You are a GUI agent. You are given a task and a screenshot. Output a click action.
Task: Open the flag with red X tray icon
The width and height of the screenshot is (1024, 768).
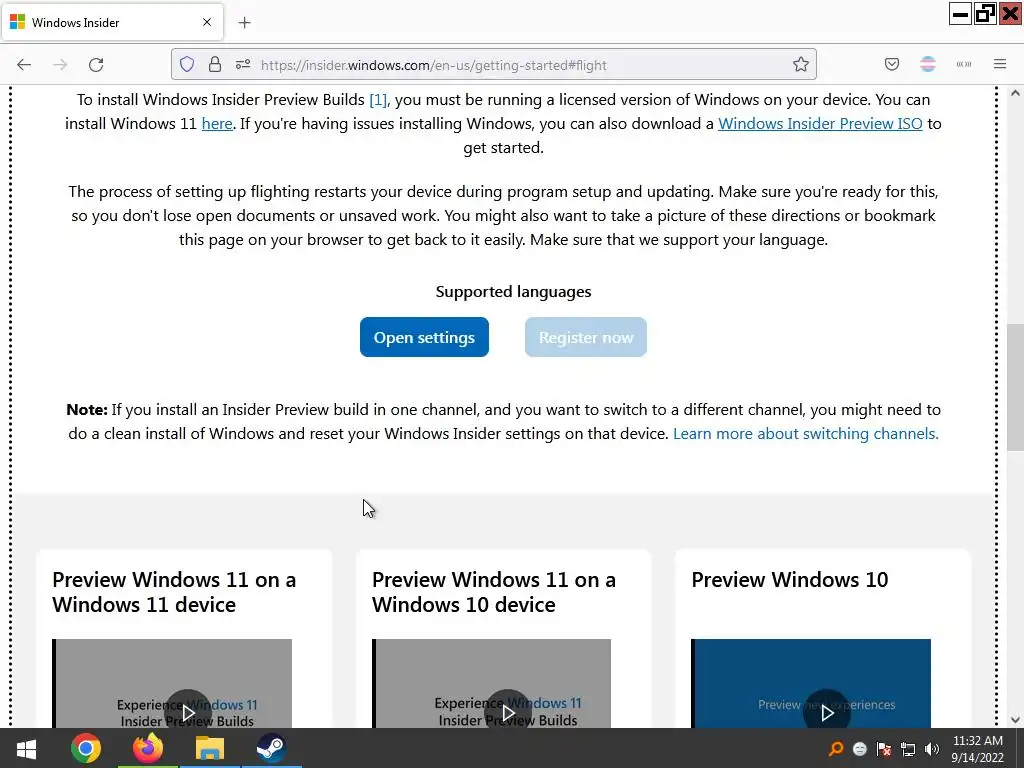[x=884, y=749]
